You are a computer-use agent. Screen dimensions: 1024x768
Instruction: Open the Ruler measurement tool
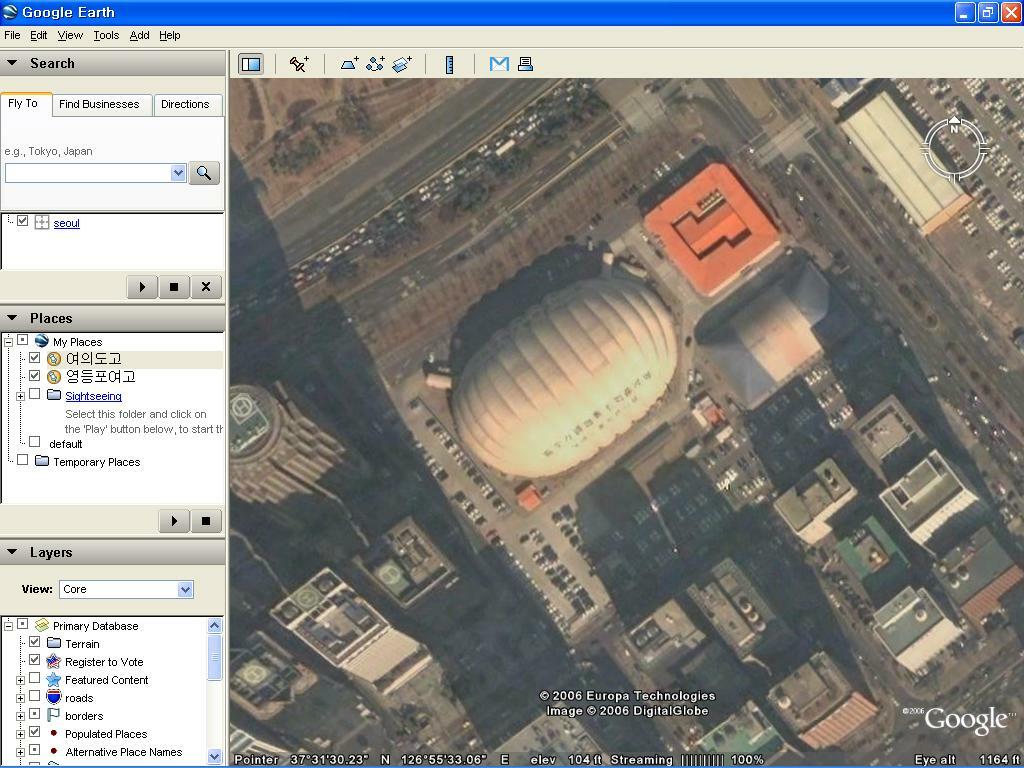pyautogui.click(x=450, y=64)
